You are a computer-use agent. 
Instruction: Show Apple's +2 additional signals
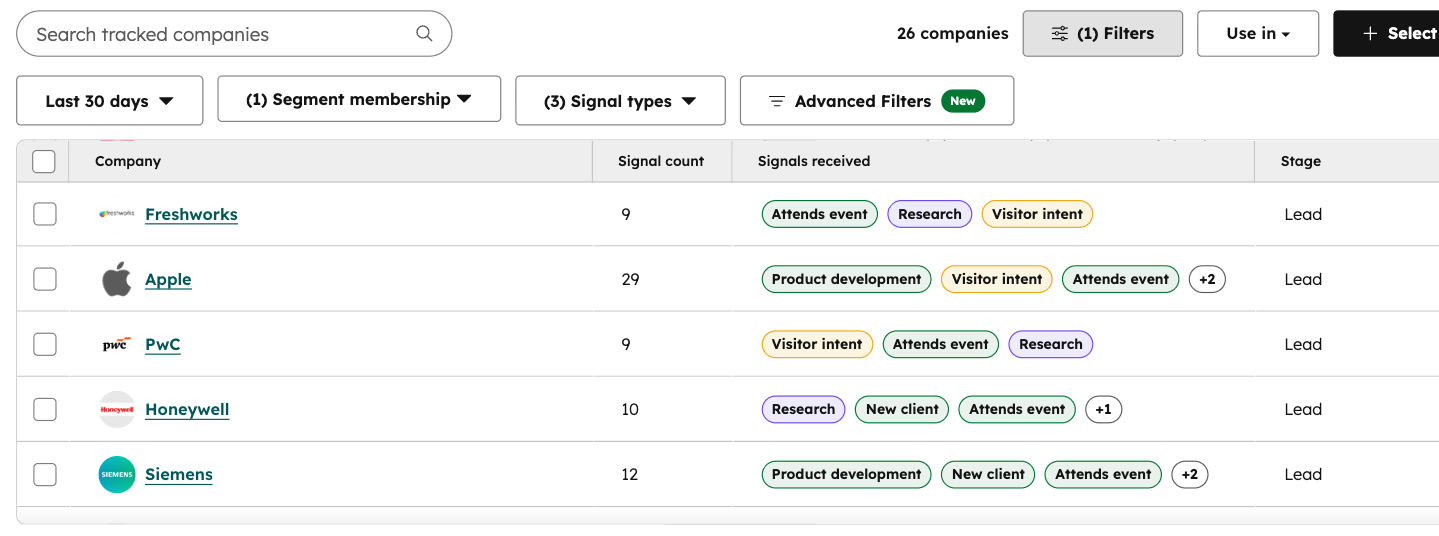pos(1207,280)
